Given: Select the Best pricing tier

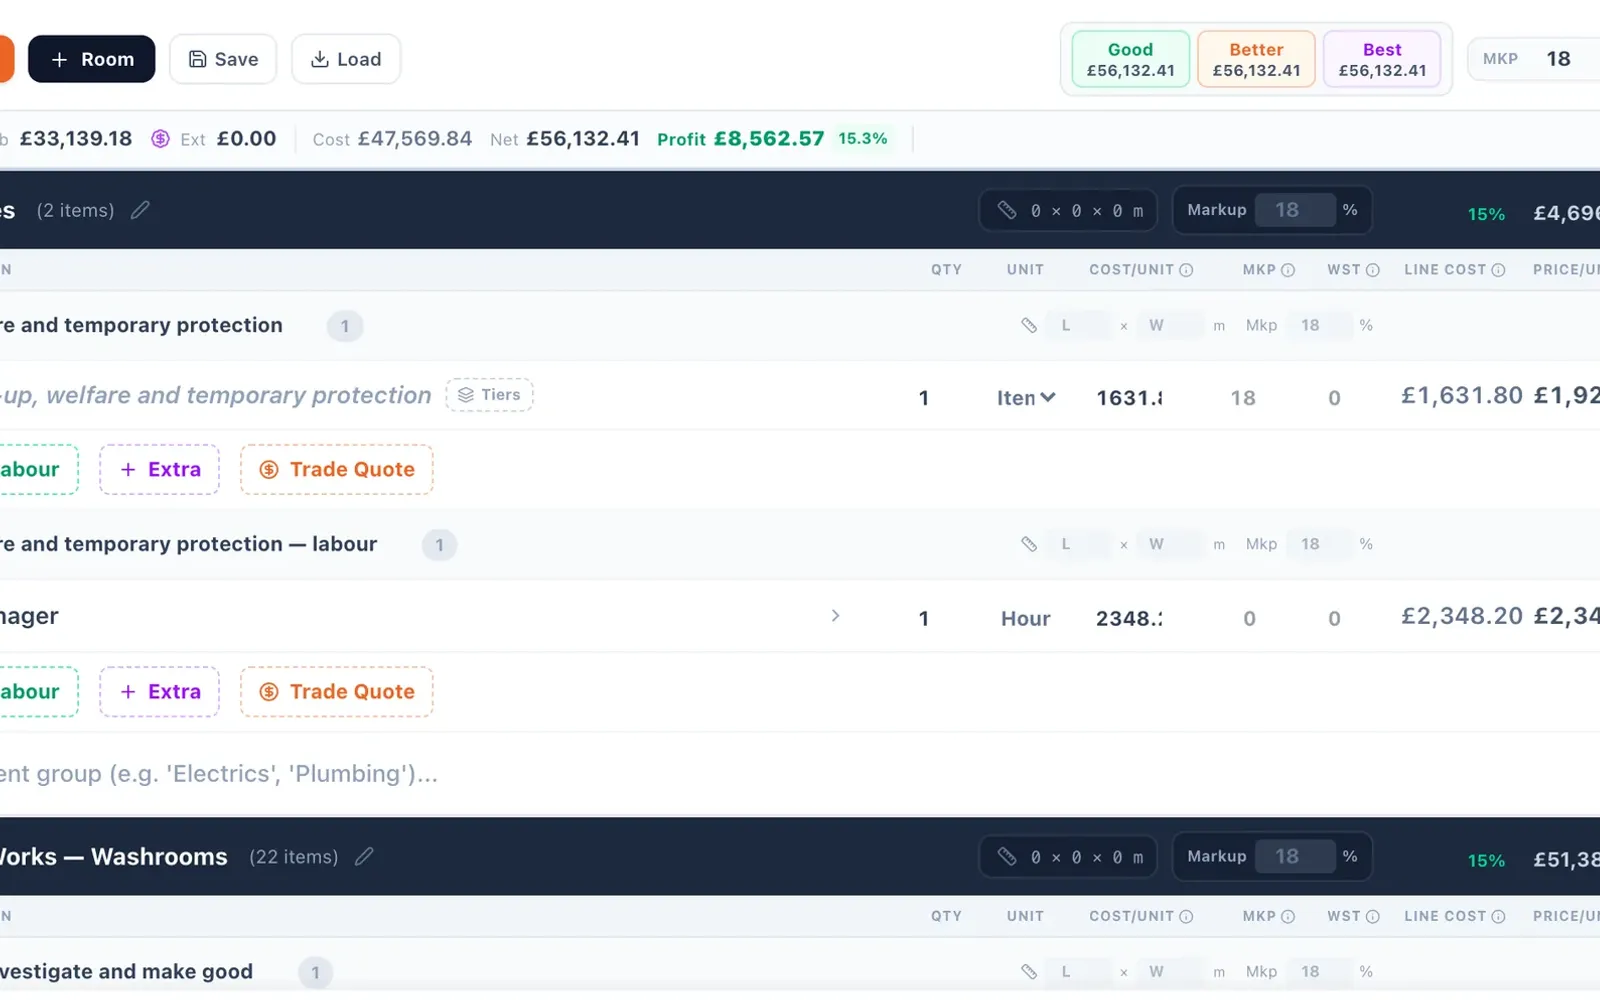Looking at the screenshot, I should coord(1382,59).
